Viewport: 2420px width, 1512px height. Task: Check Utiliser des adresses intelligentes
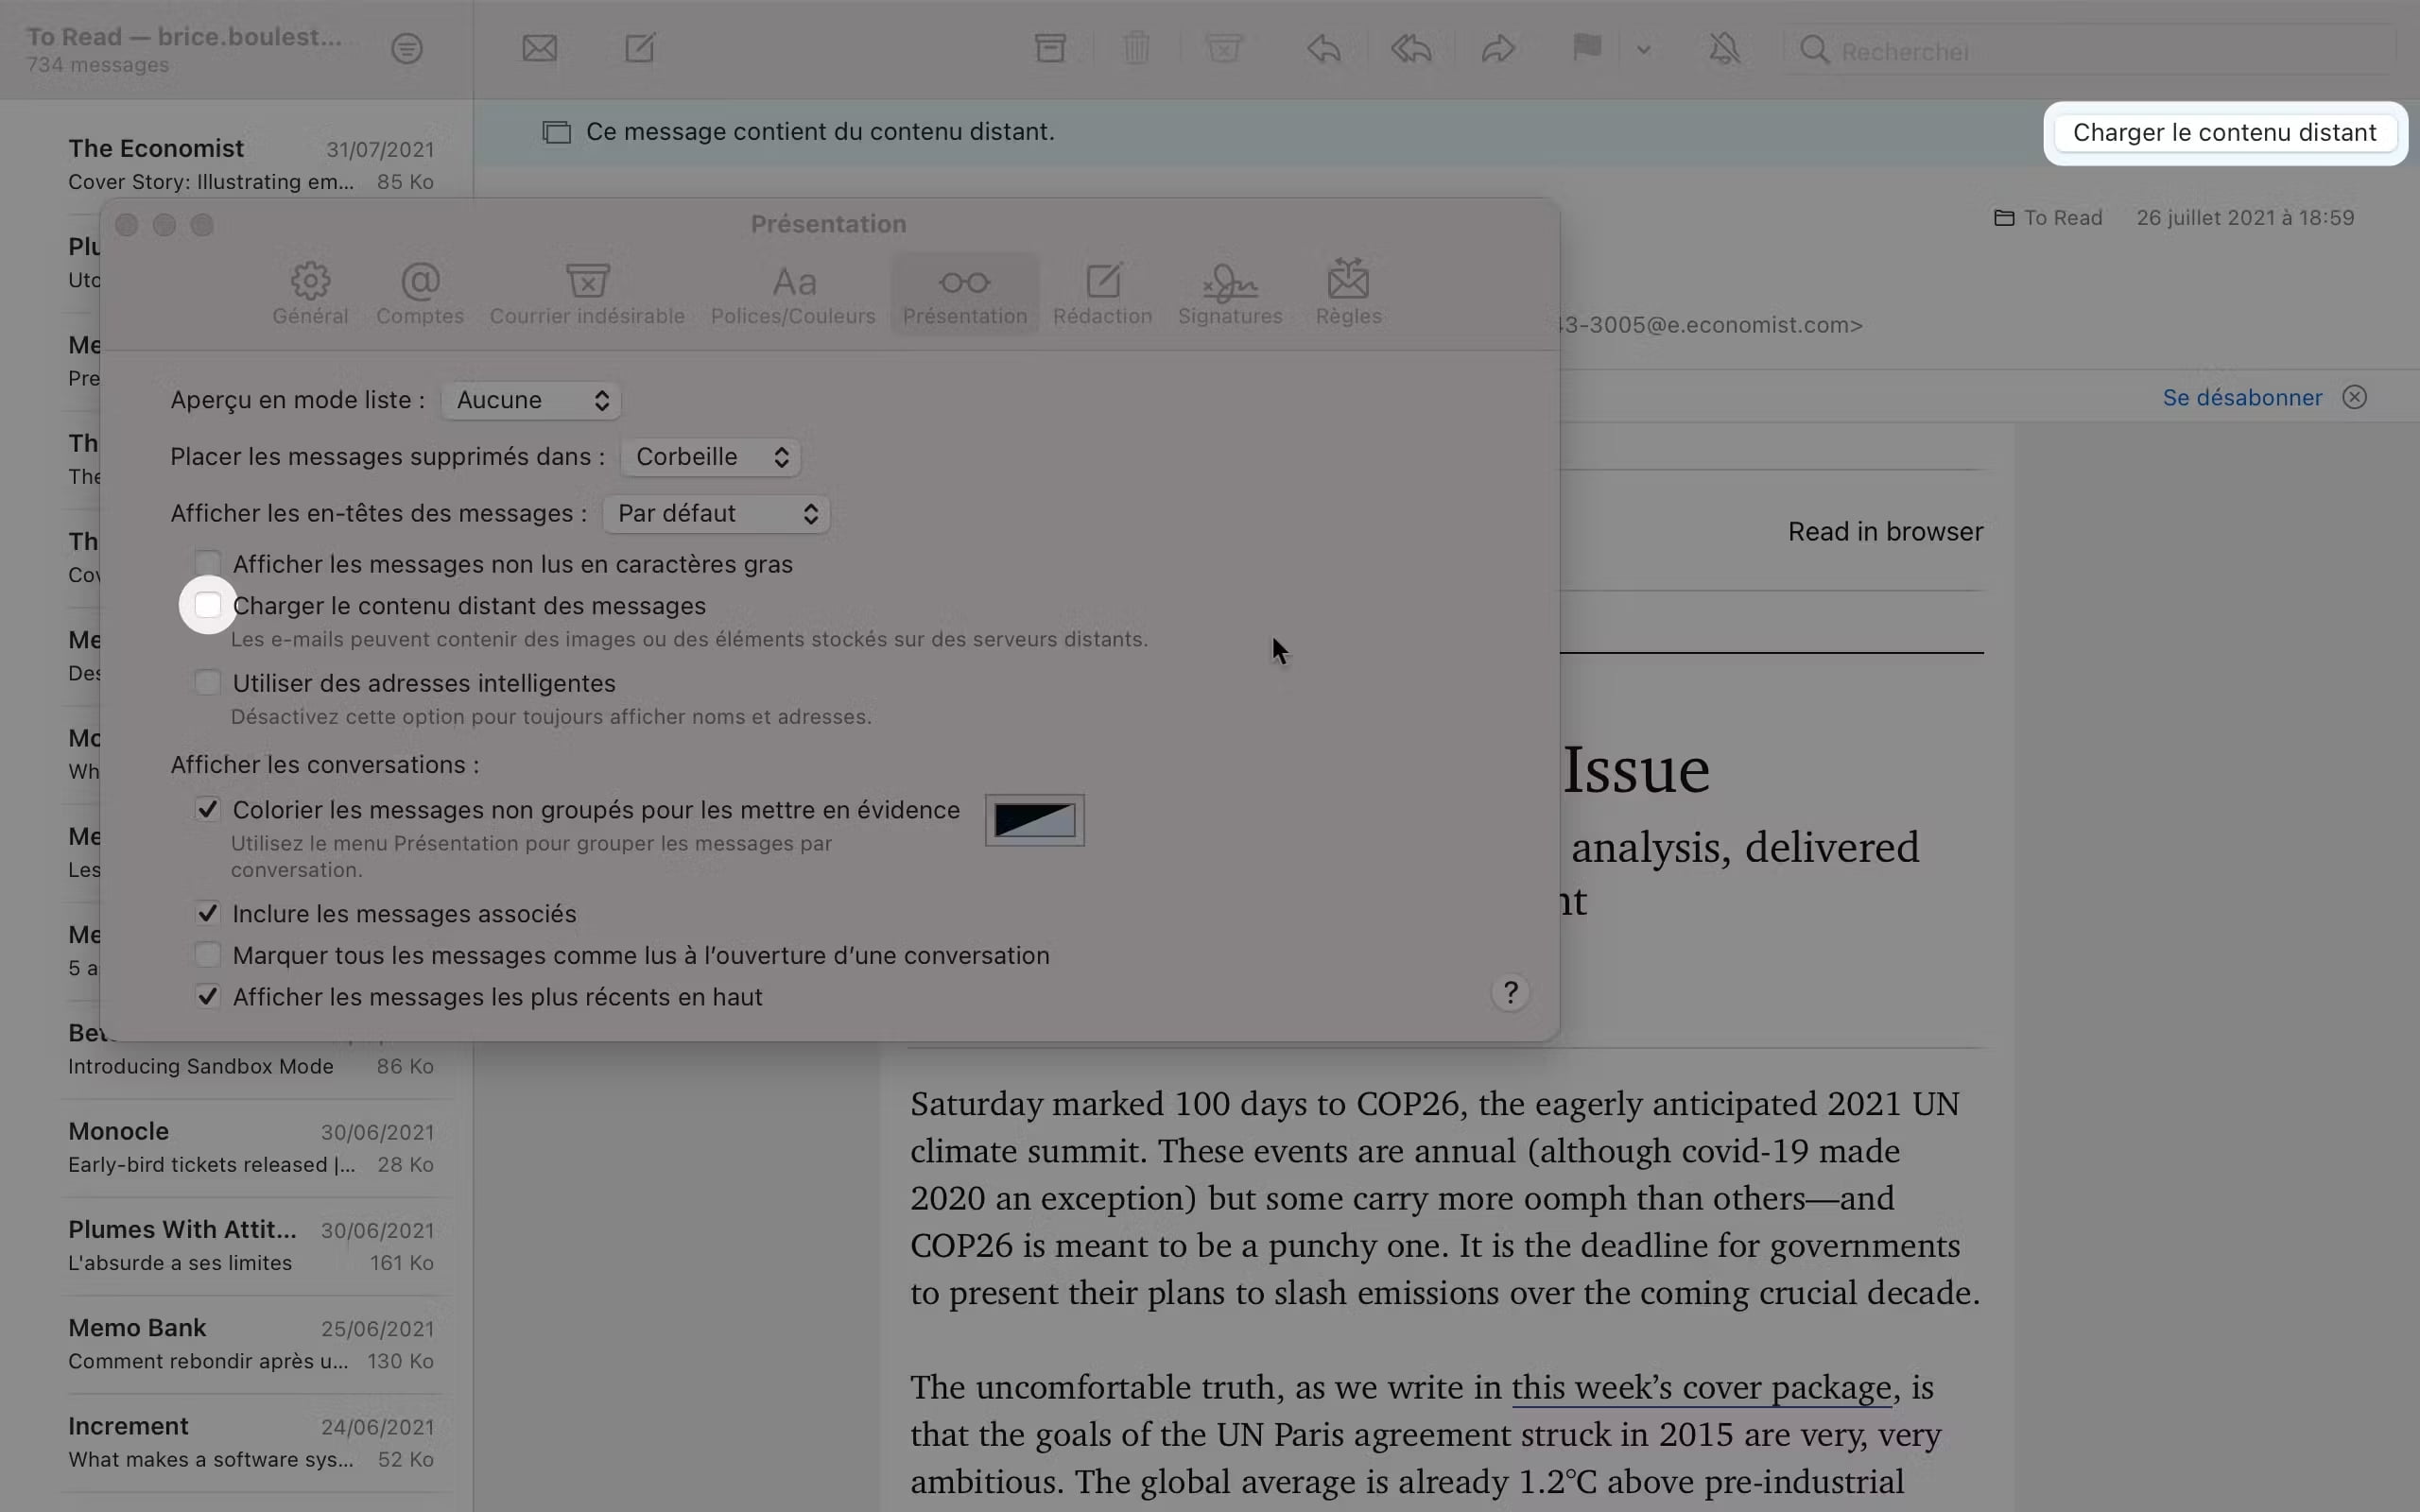(207, 683)
